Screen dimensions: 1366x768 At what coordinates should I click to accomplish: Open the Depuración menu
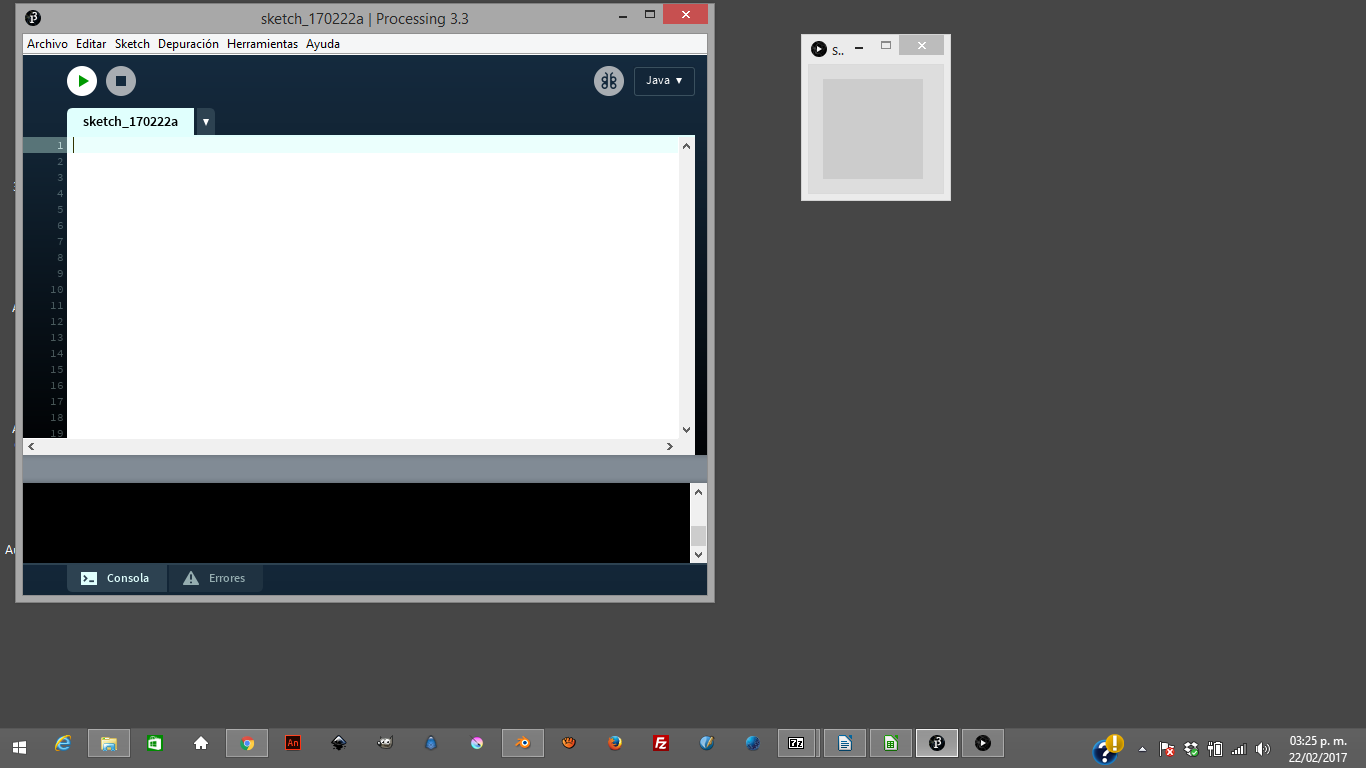point(188,44)
